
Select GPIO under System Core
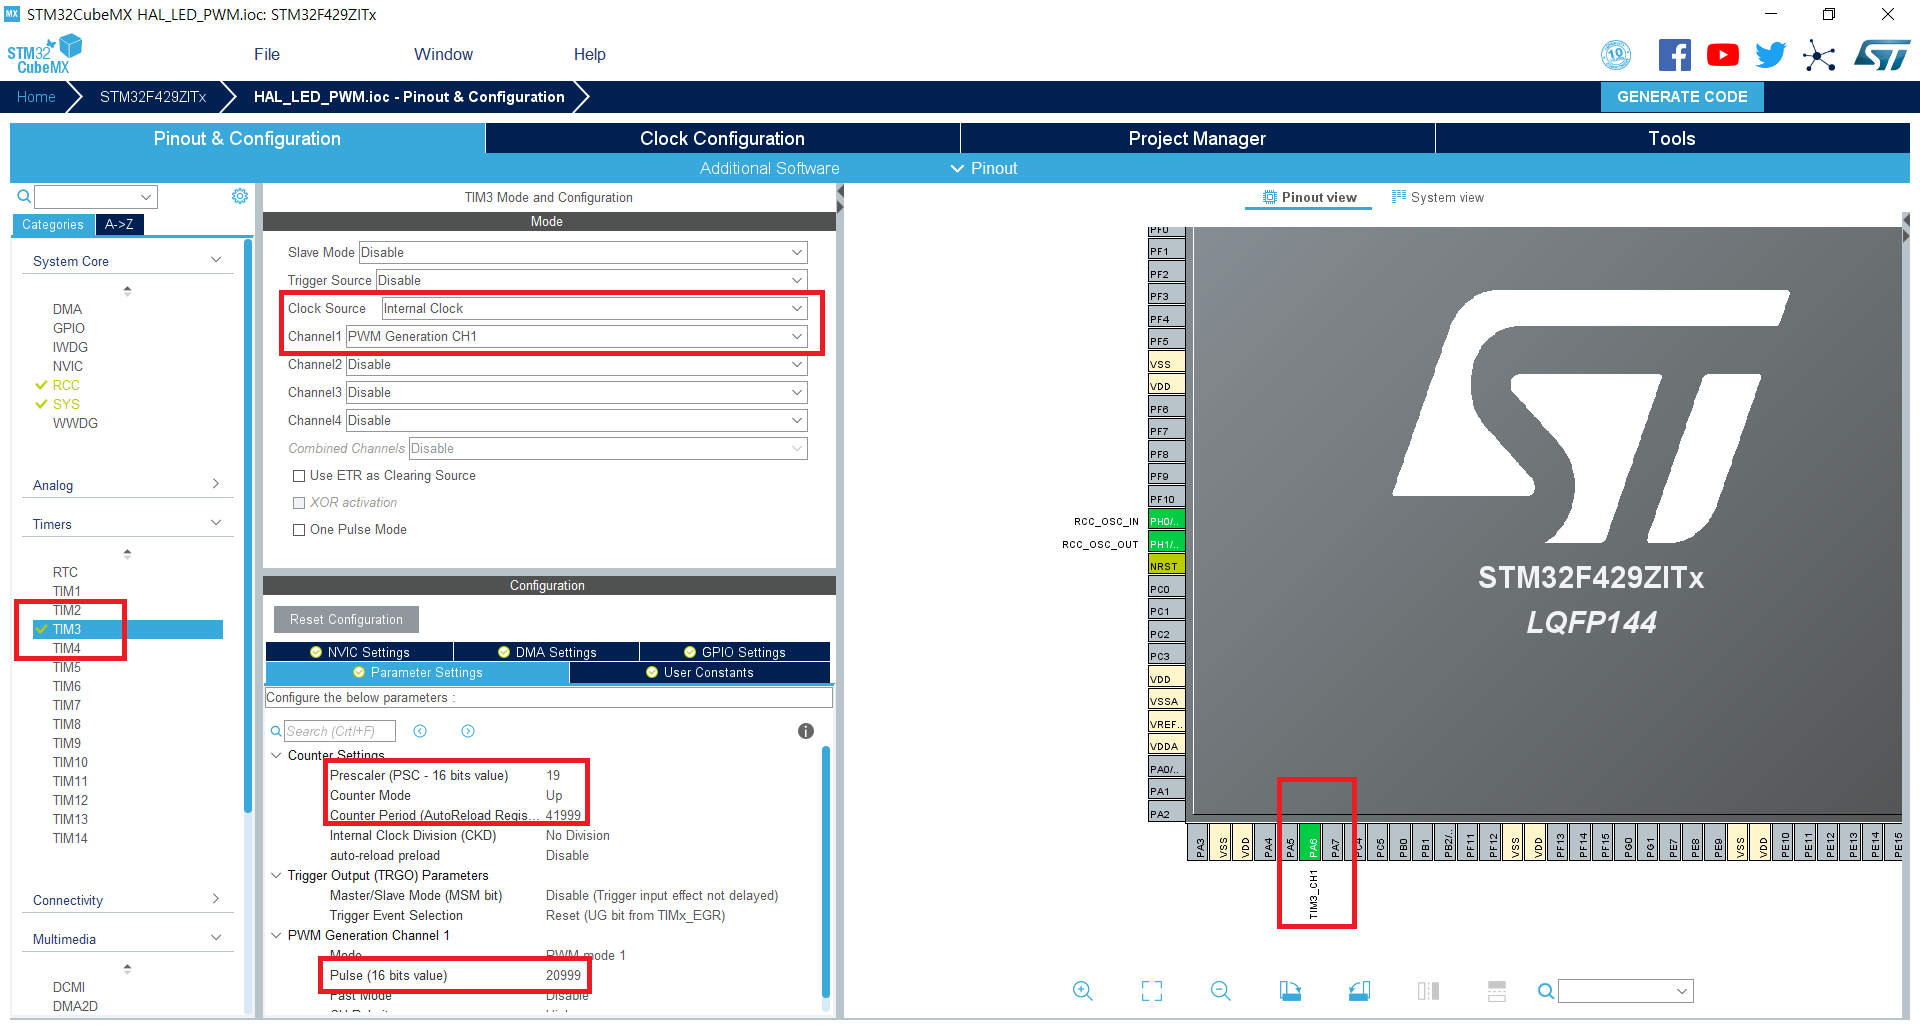coord(69,328)
